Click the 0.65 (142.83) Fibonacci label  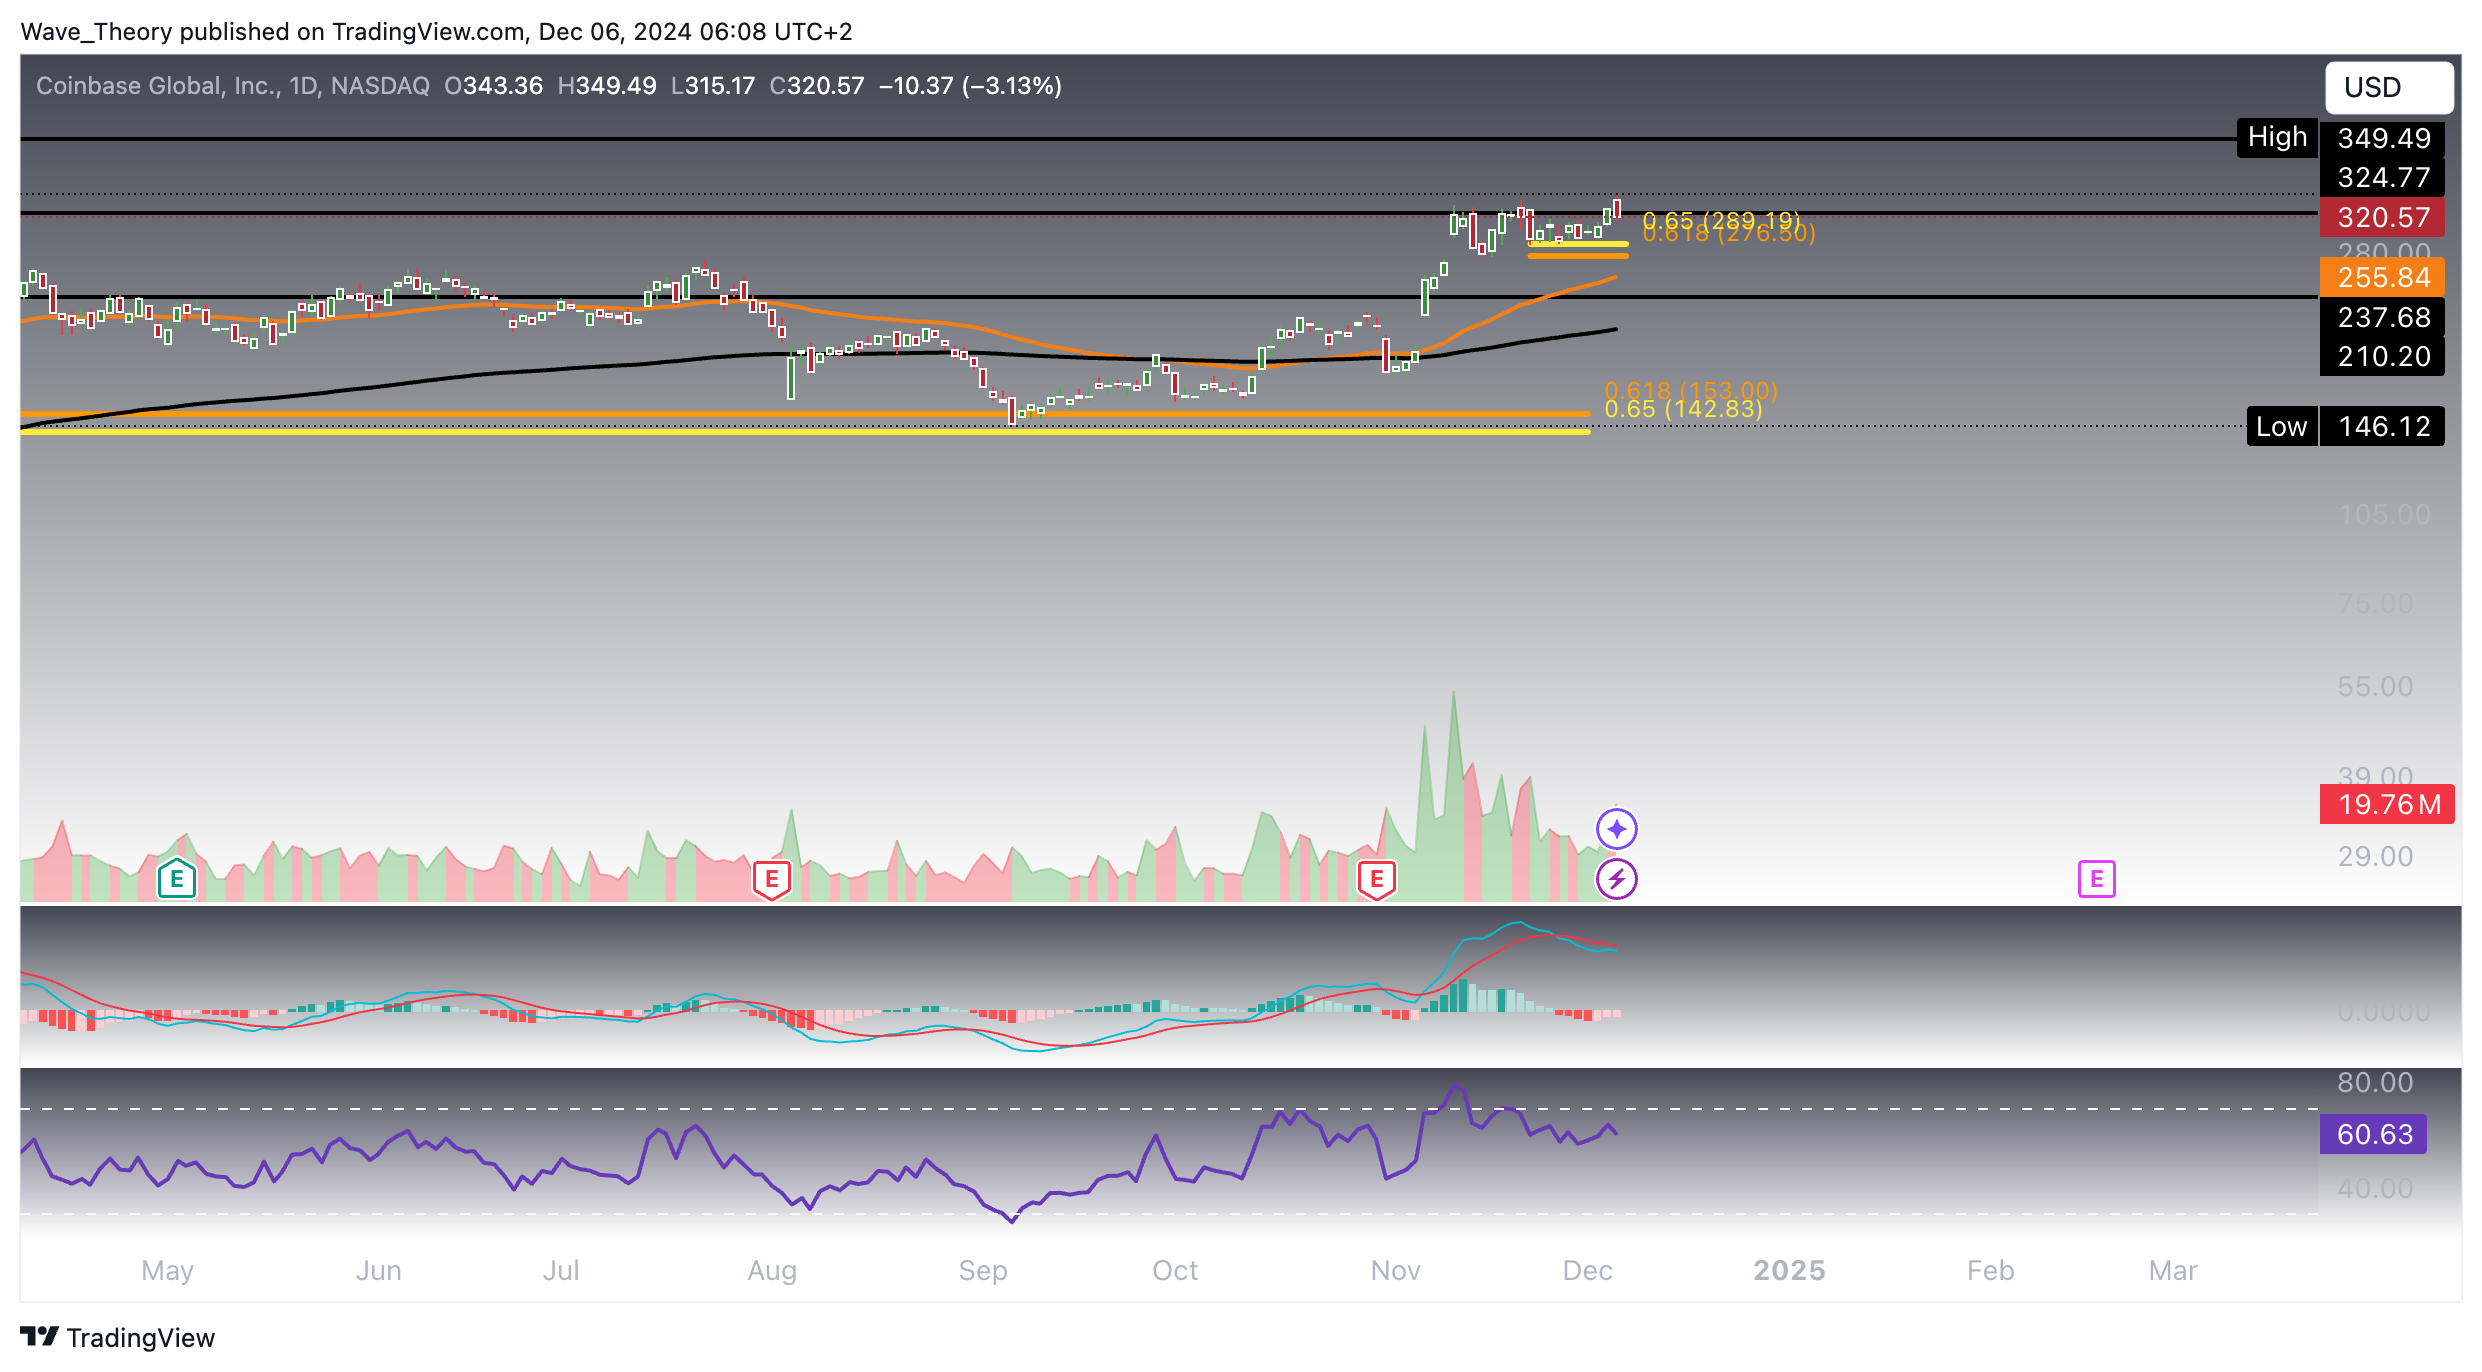click(1683, 409)
